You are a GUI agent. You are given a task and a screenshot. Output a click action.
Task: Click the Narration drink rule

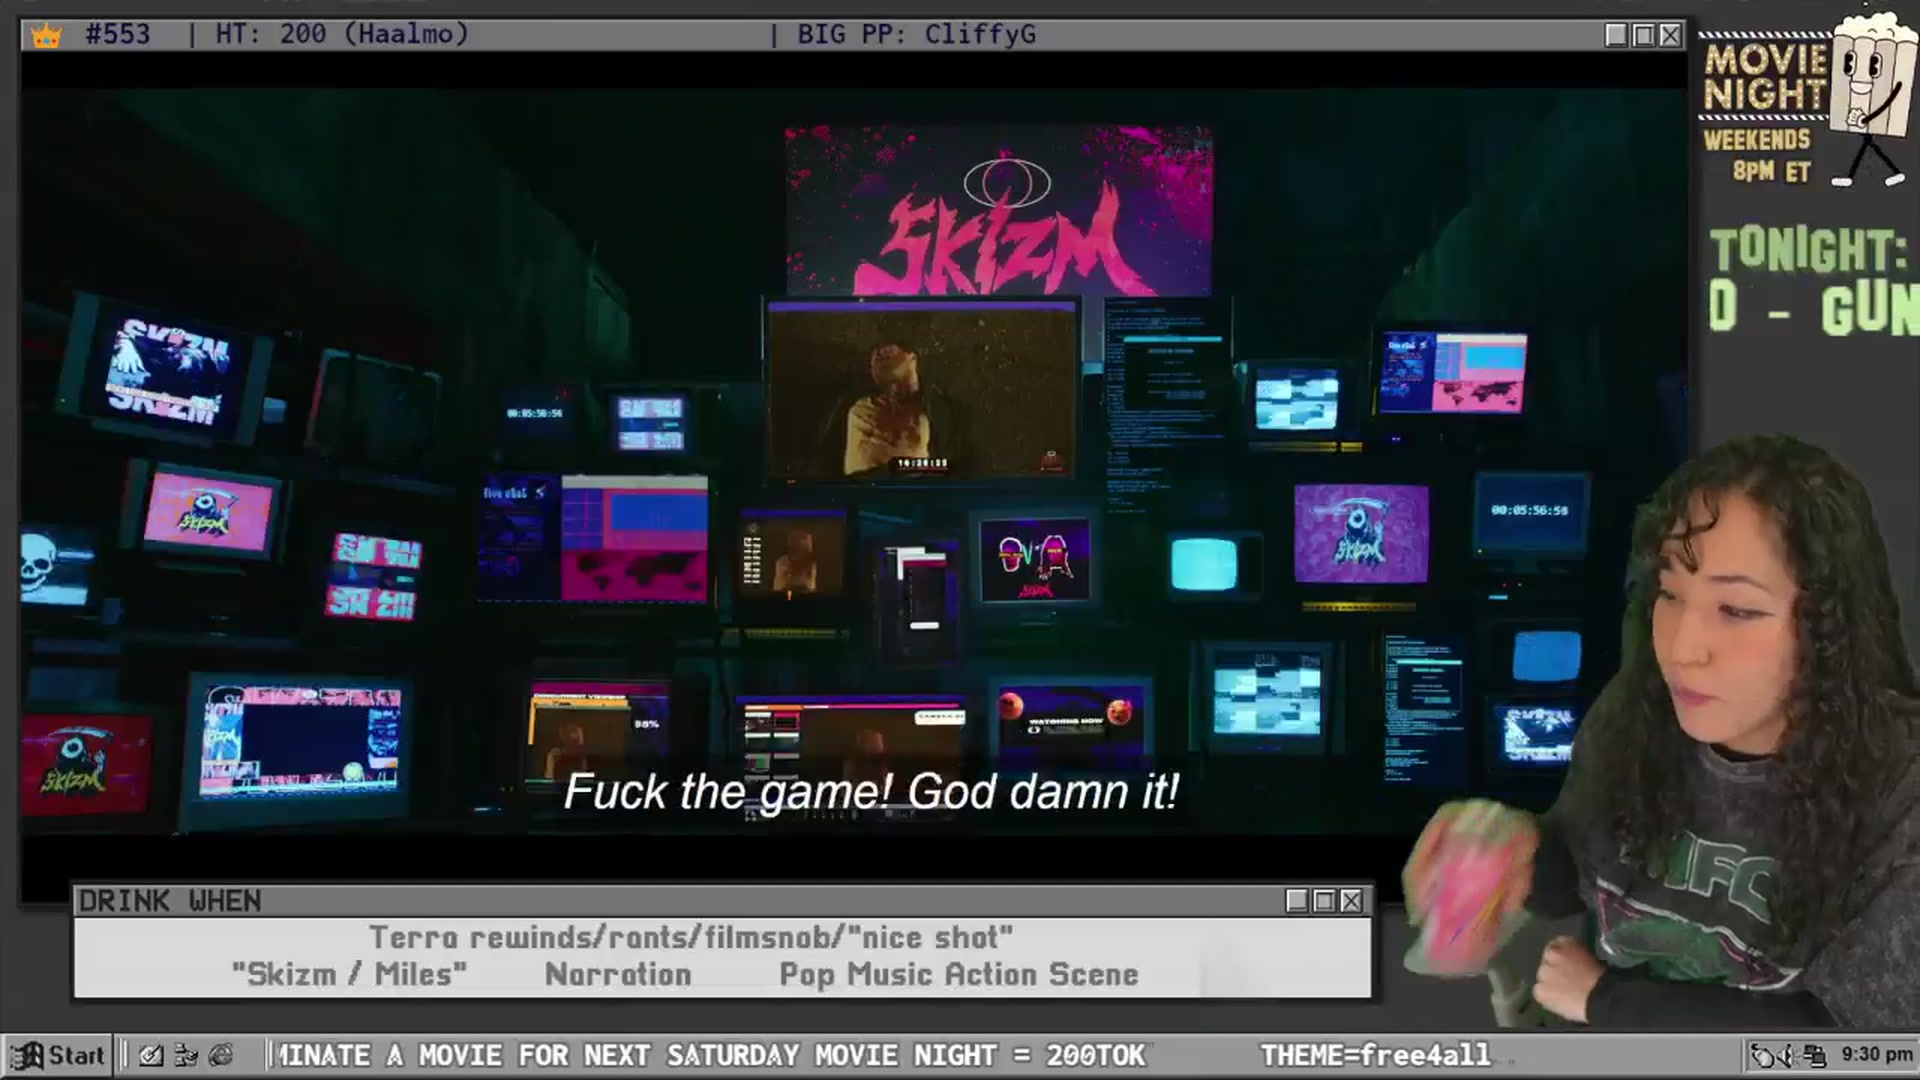[x=618, y=974]
